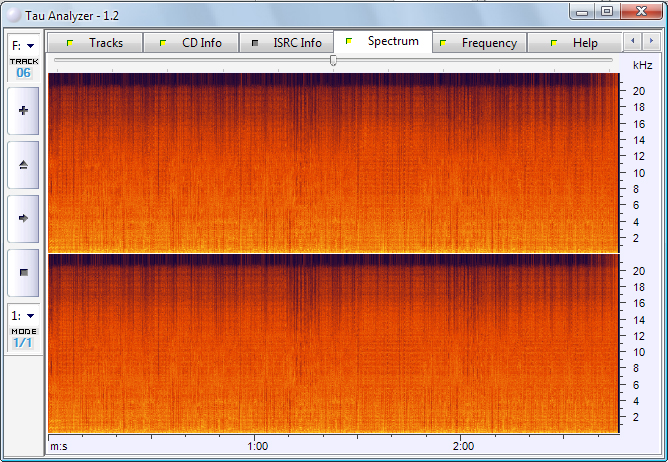This screenshot has width=668, height=462.
Task: Open the Help tab
Action: tap(576, 43)
